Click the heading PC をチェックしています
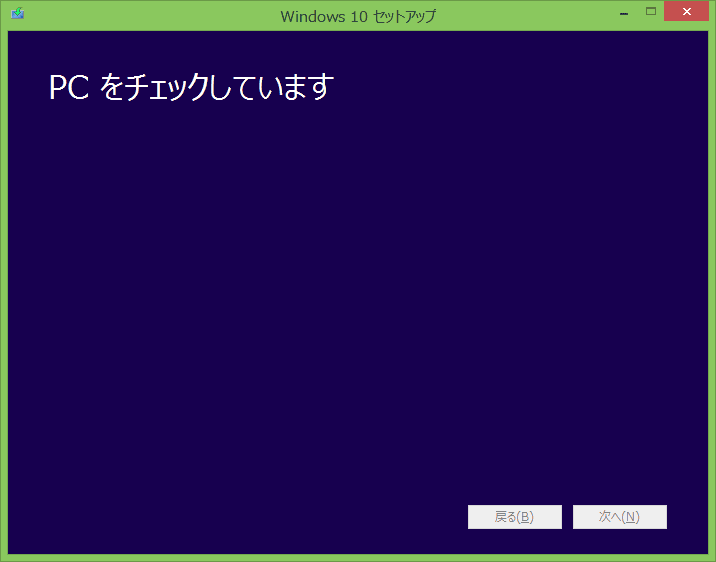 191,87
